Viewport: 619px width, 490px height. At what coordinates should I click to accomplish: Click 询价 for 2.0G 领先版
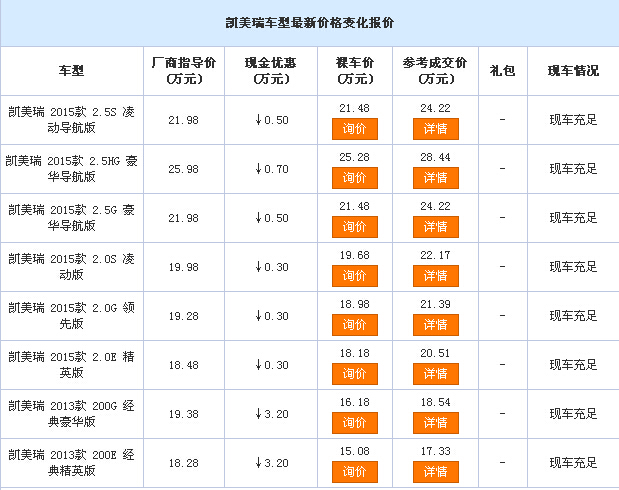click(x=355, y=325)
